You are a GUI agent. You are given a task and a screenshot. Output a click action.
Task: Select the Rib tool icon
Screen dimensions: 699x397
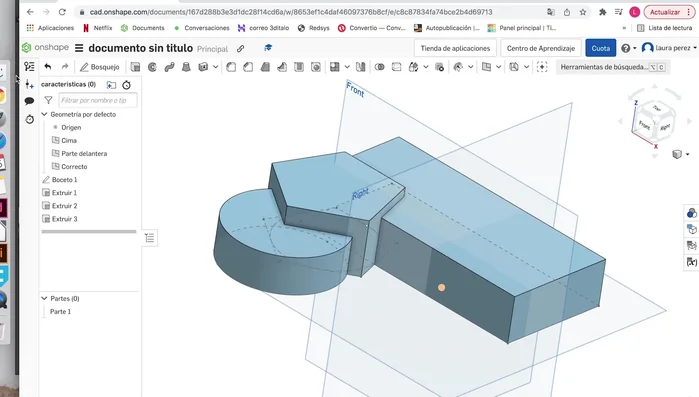point(282,67)
